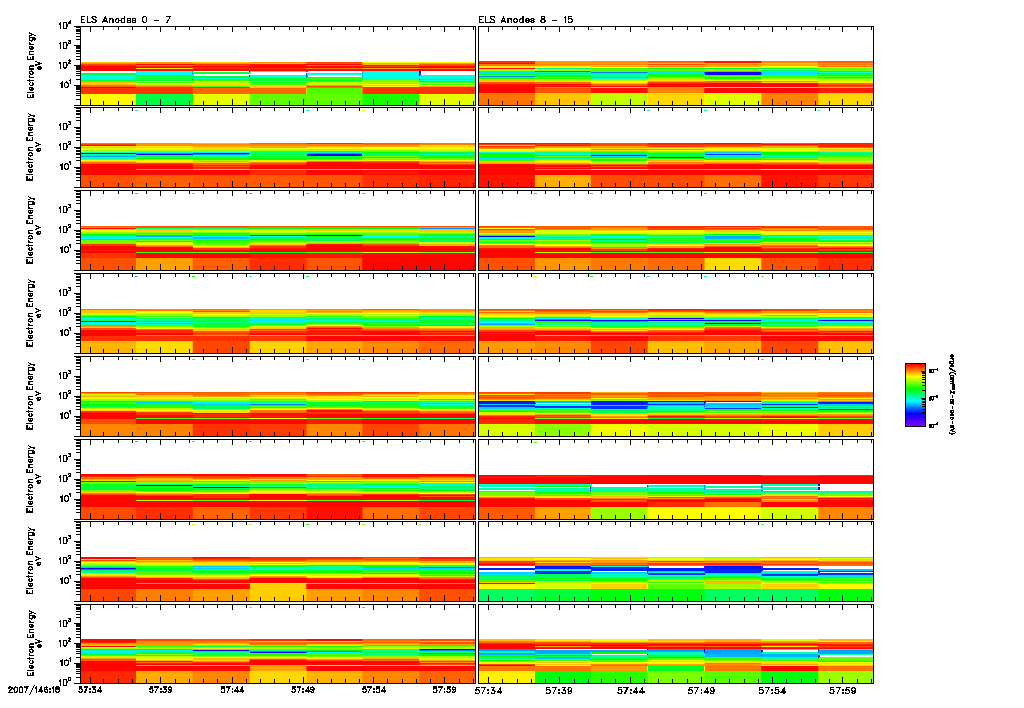1024x708 pixels.
Task: Click the seventh-row spectrogram in Anodes 8-15 column
Action: [x=676, y=561]
